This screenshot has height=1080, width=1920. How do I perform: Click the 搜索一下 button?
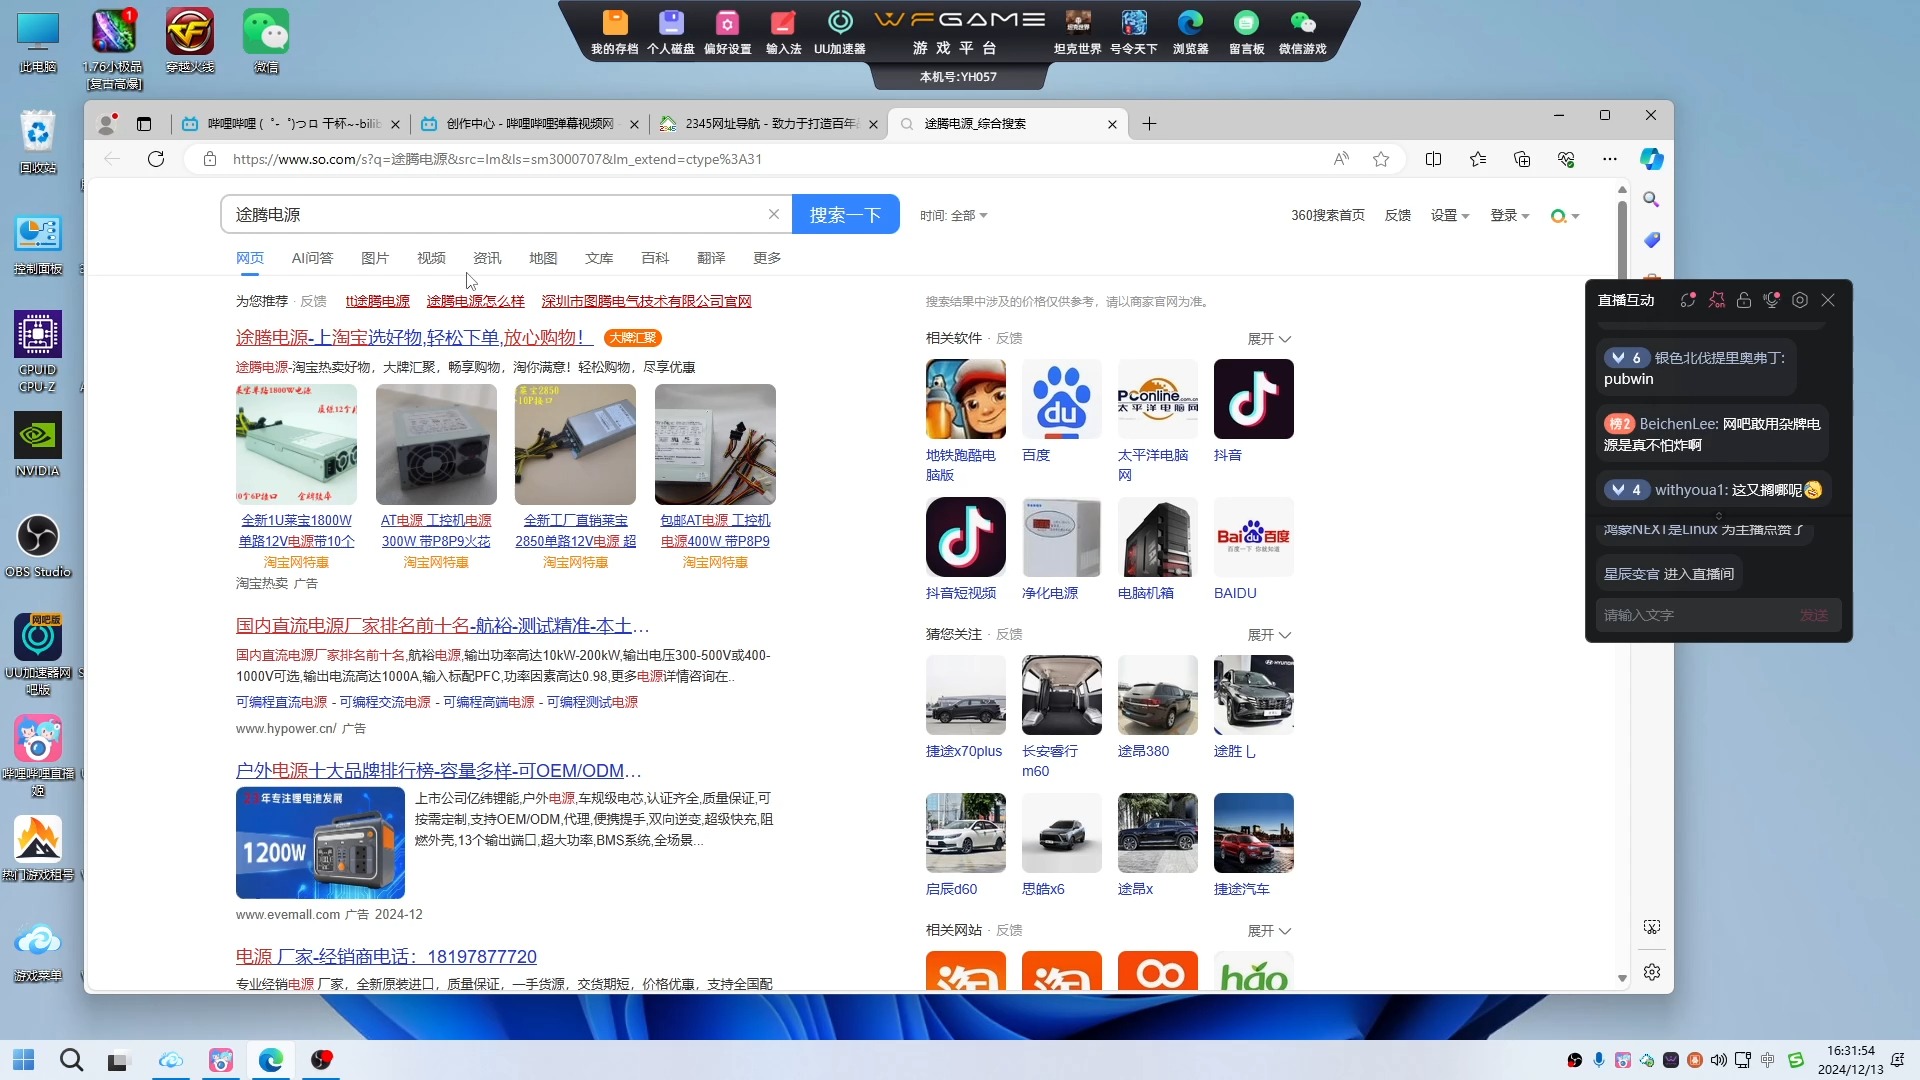[845, 214]
